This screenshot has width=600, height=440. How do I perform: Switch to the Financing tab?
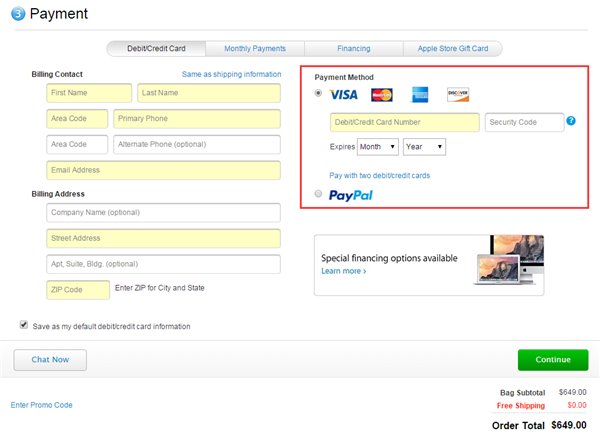(x=353, y=48)
